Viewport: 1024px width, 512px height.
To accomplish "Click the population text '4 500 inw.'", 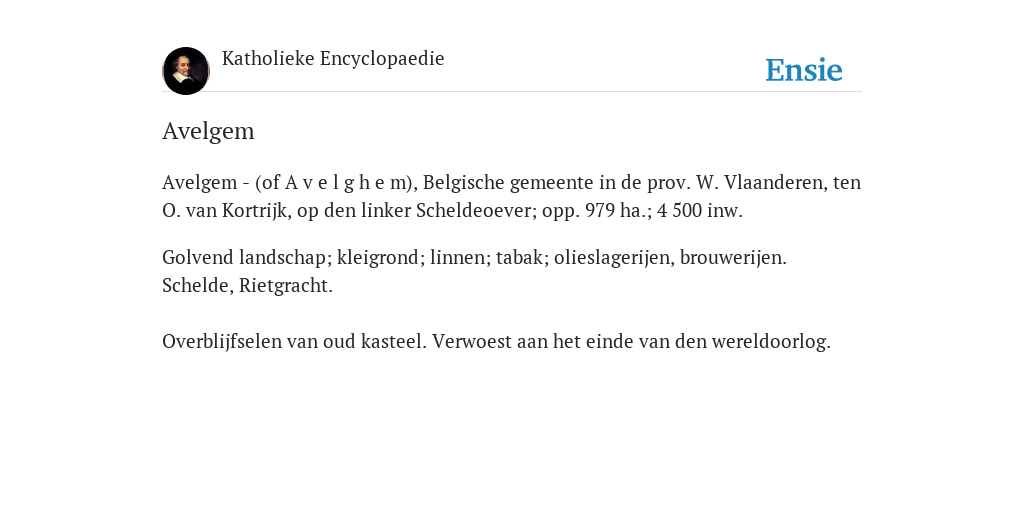I will pos(699,211).
